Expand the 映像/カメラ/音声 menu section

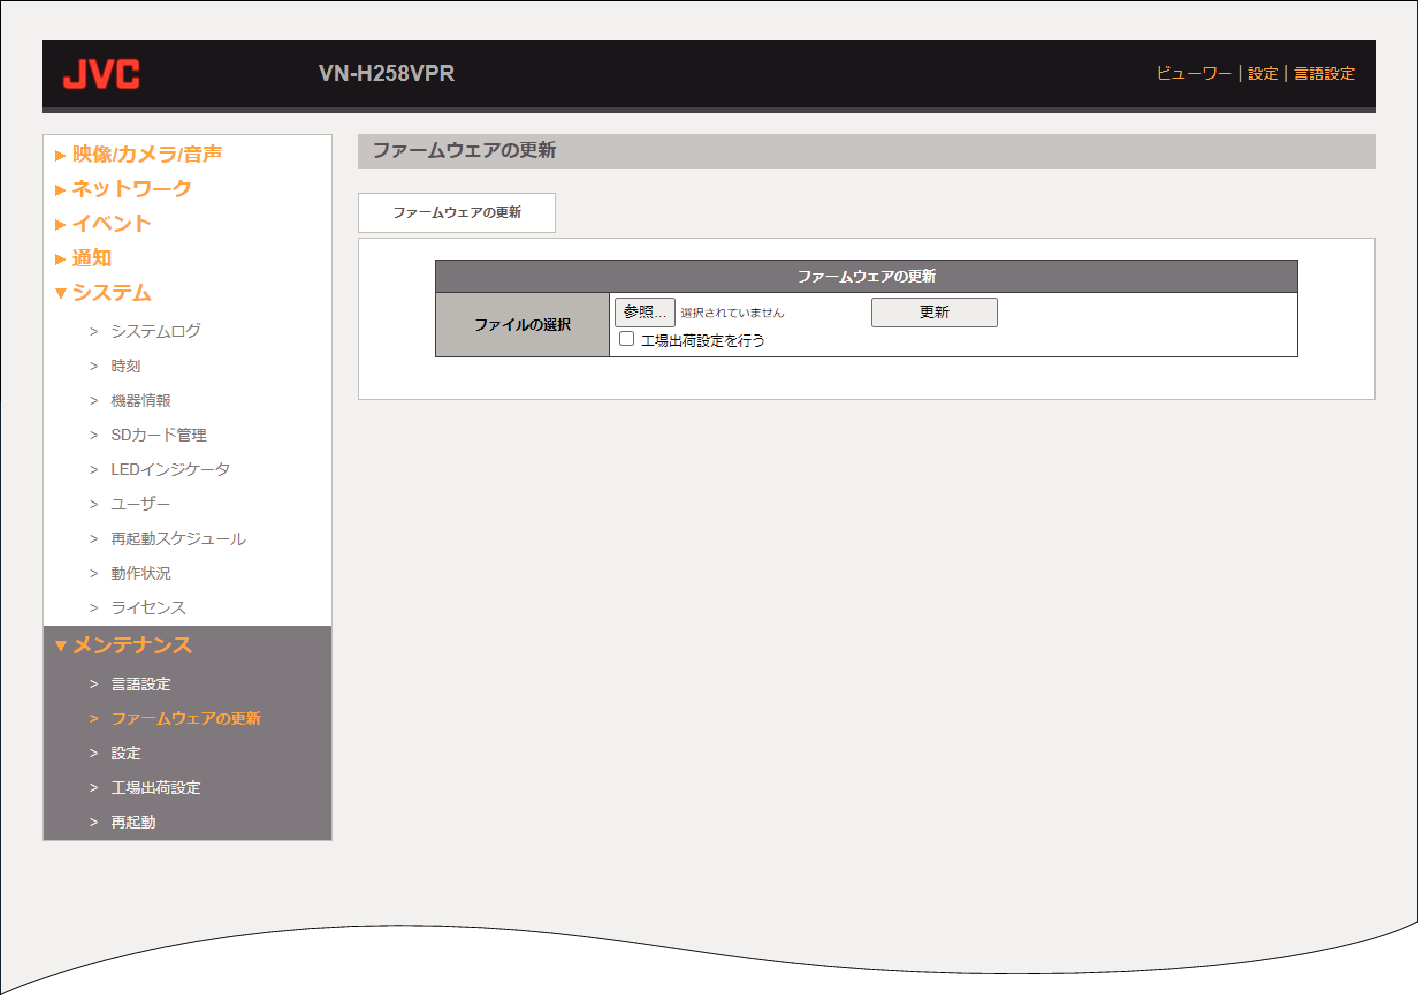tap(147, 154)
